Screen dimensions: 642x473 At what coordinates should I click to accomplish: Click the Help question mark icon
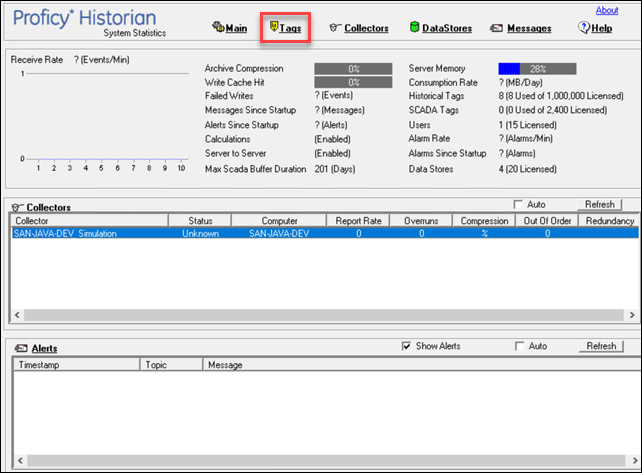click(x=584, y=27)
